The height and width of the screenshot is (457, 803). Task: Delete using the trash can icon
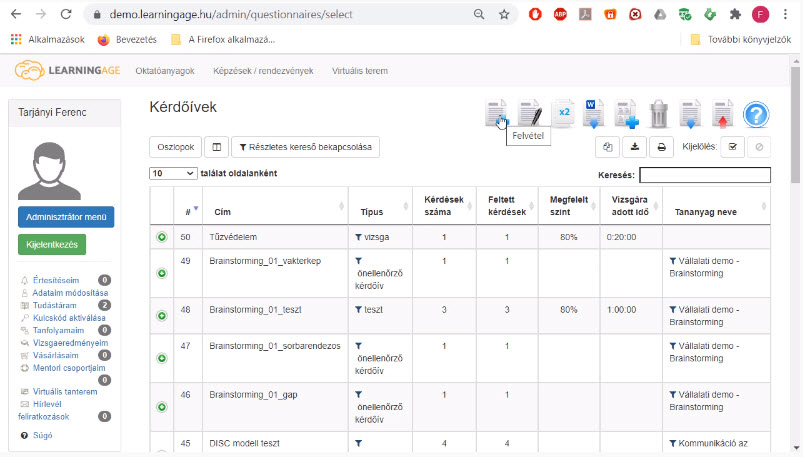[659, 114]
